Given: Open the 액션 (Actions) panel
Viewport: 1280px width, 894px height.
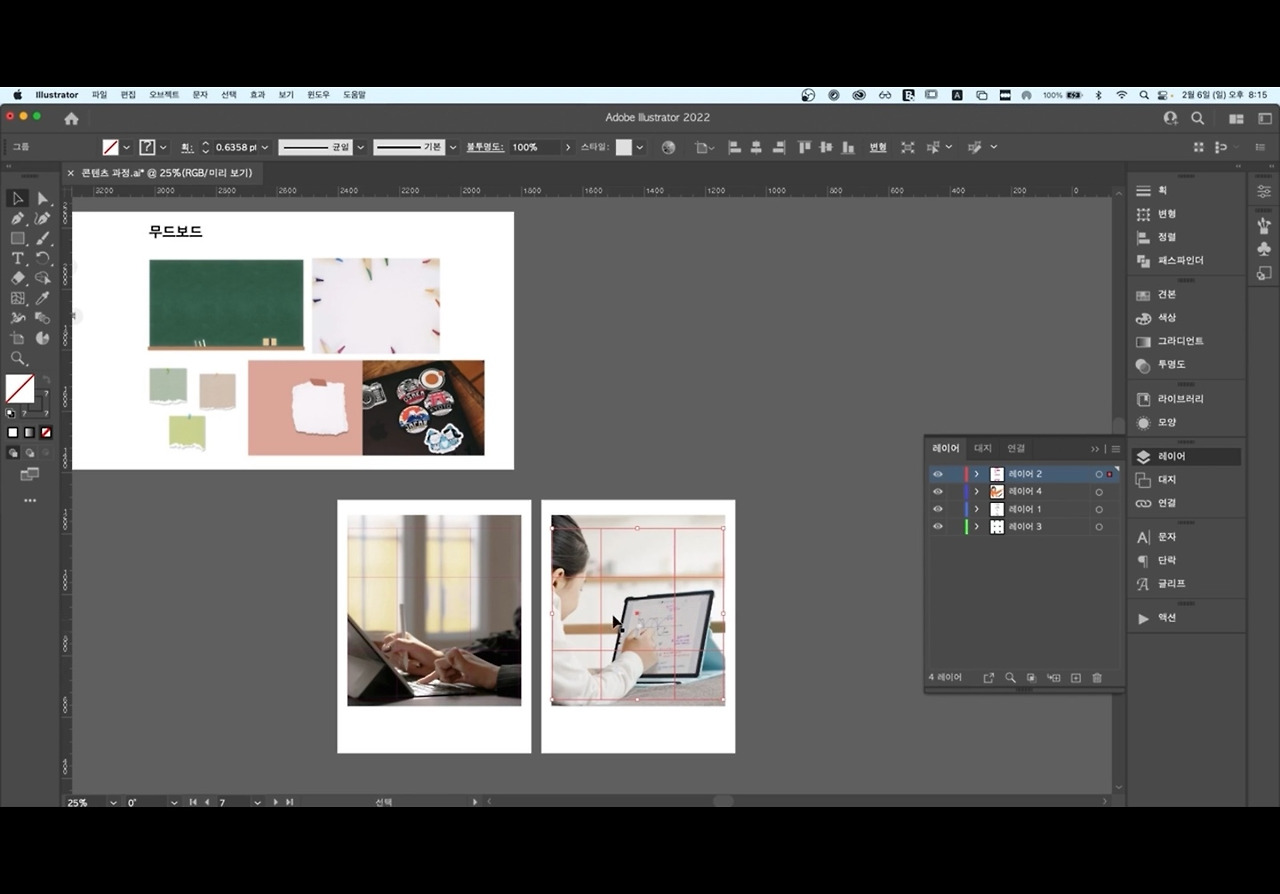Looking at the screenshot, I should click(x=1166, y=618).
